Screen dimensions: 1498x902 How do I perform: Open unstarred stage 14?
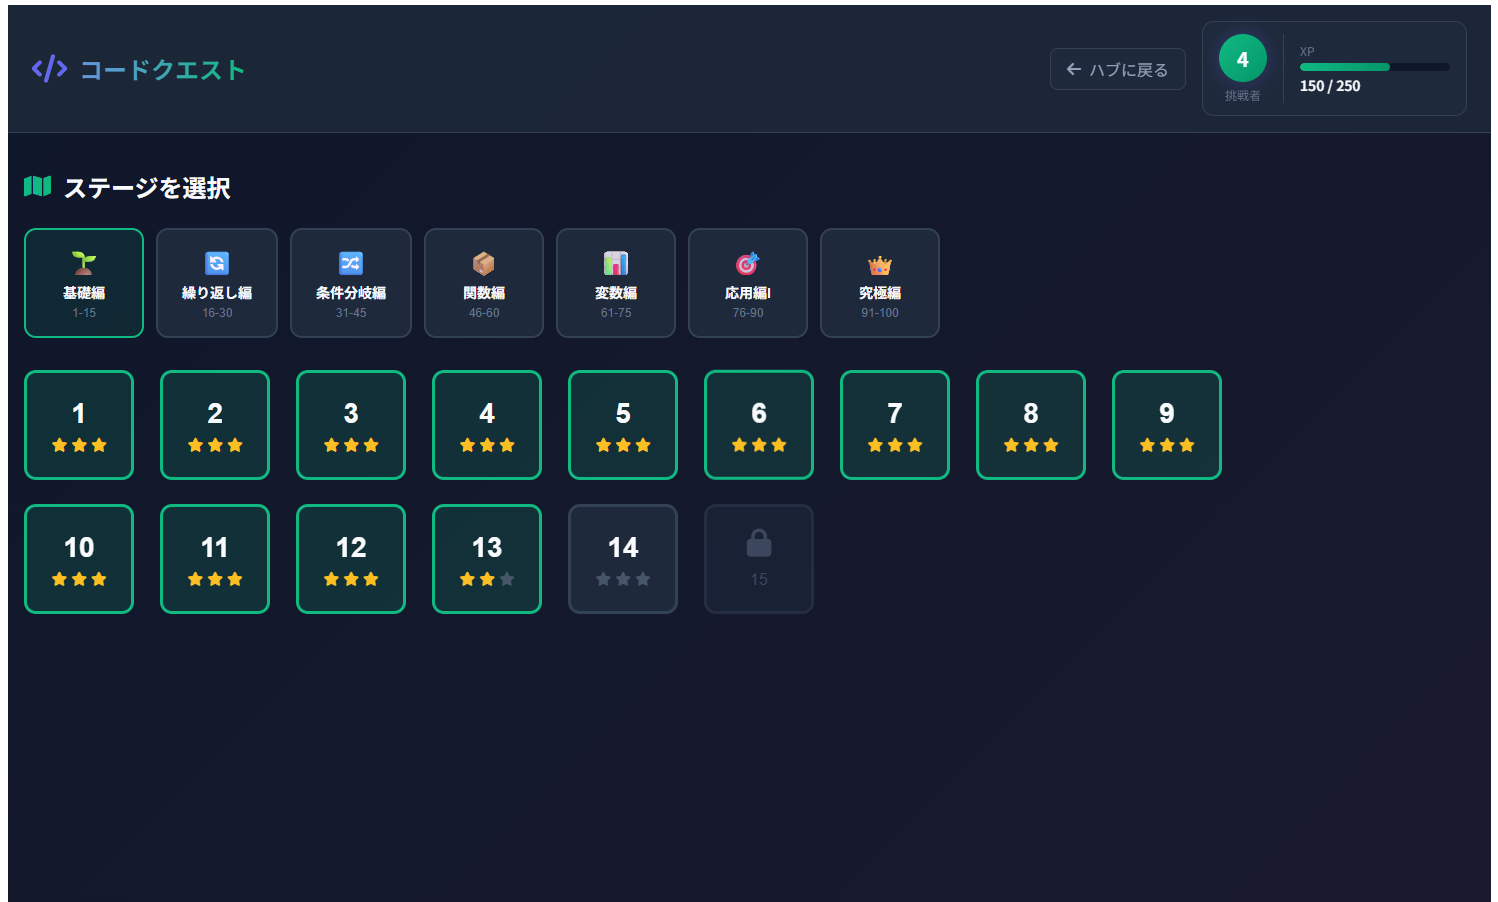(623, 559)
